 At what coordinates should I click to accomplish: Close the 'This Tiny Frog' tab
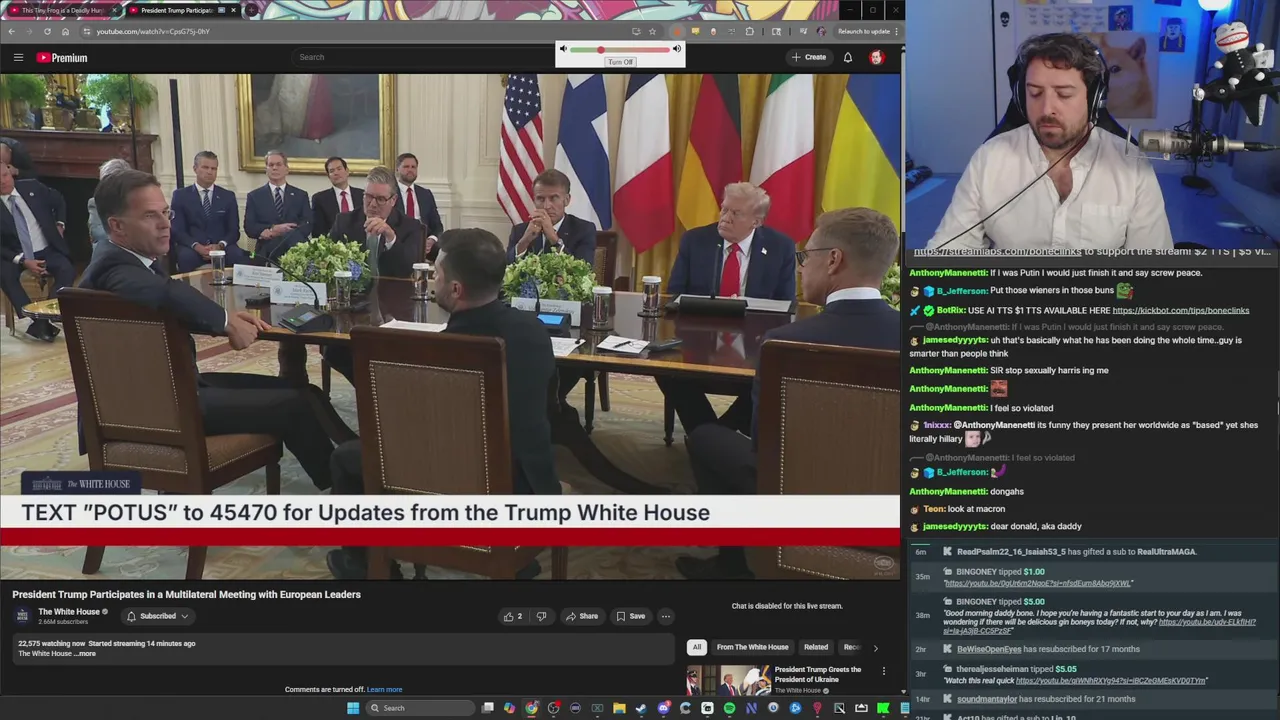(x=115, y=10)
